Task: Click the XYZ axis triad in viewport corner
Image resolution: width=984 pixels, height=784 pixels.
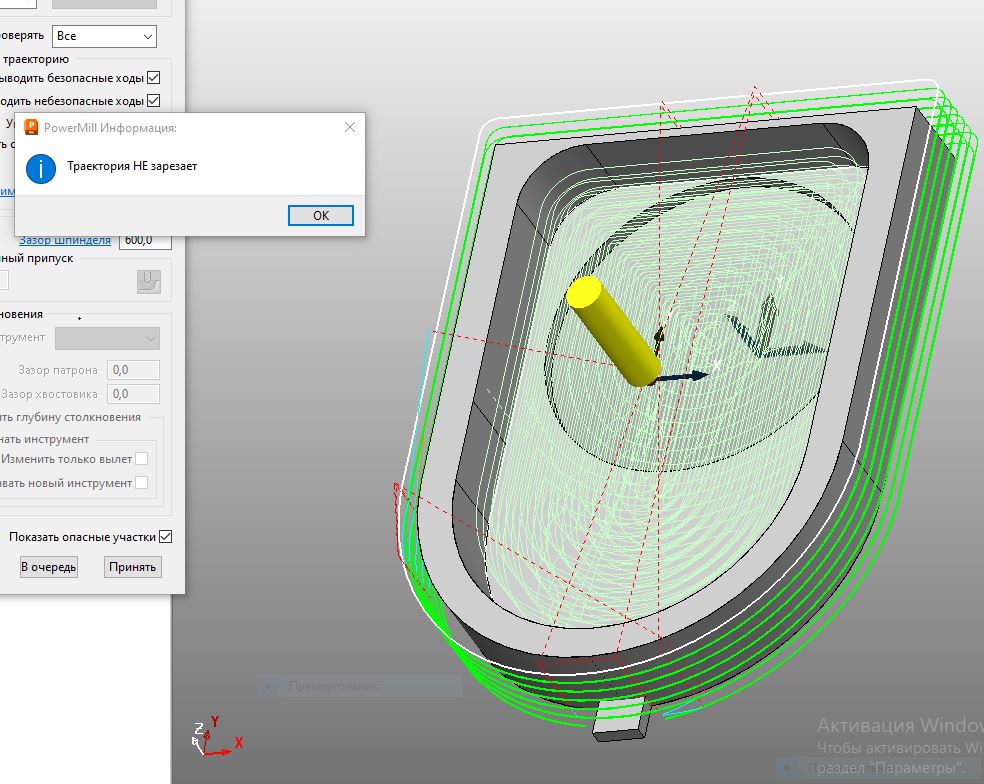Action: tap(217, 736)
